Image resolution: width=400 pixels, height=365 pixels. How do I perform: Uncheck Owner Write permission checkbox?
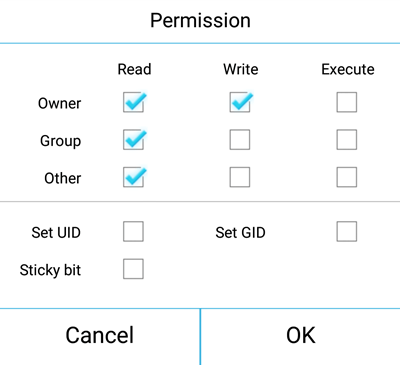(240, 102)
